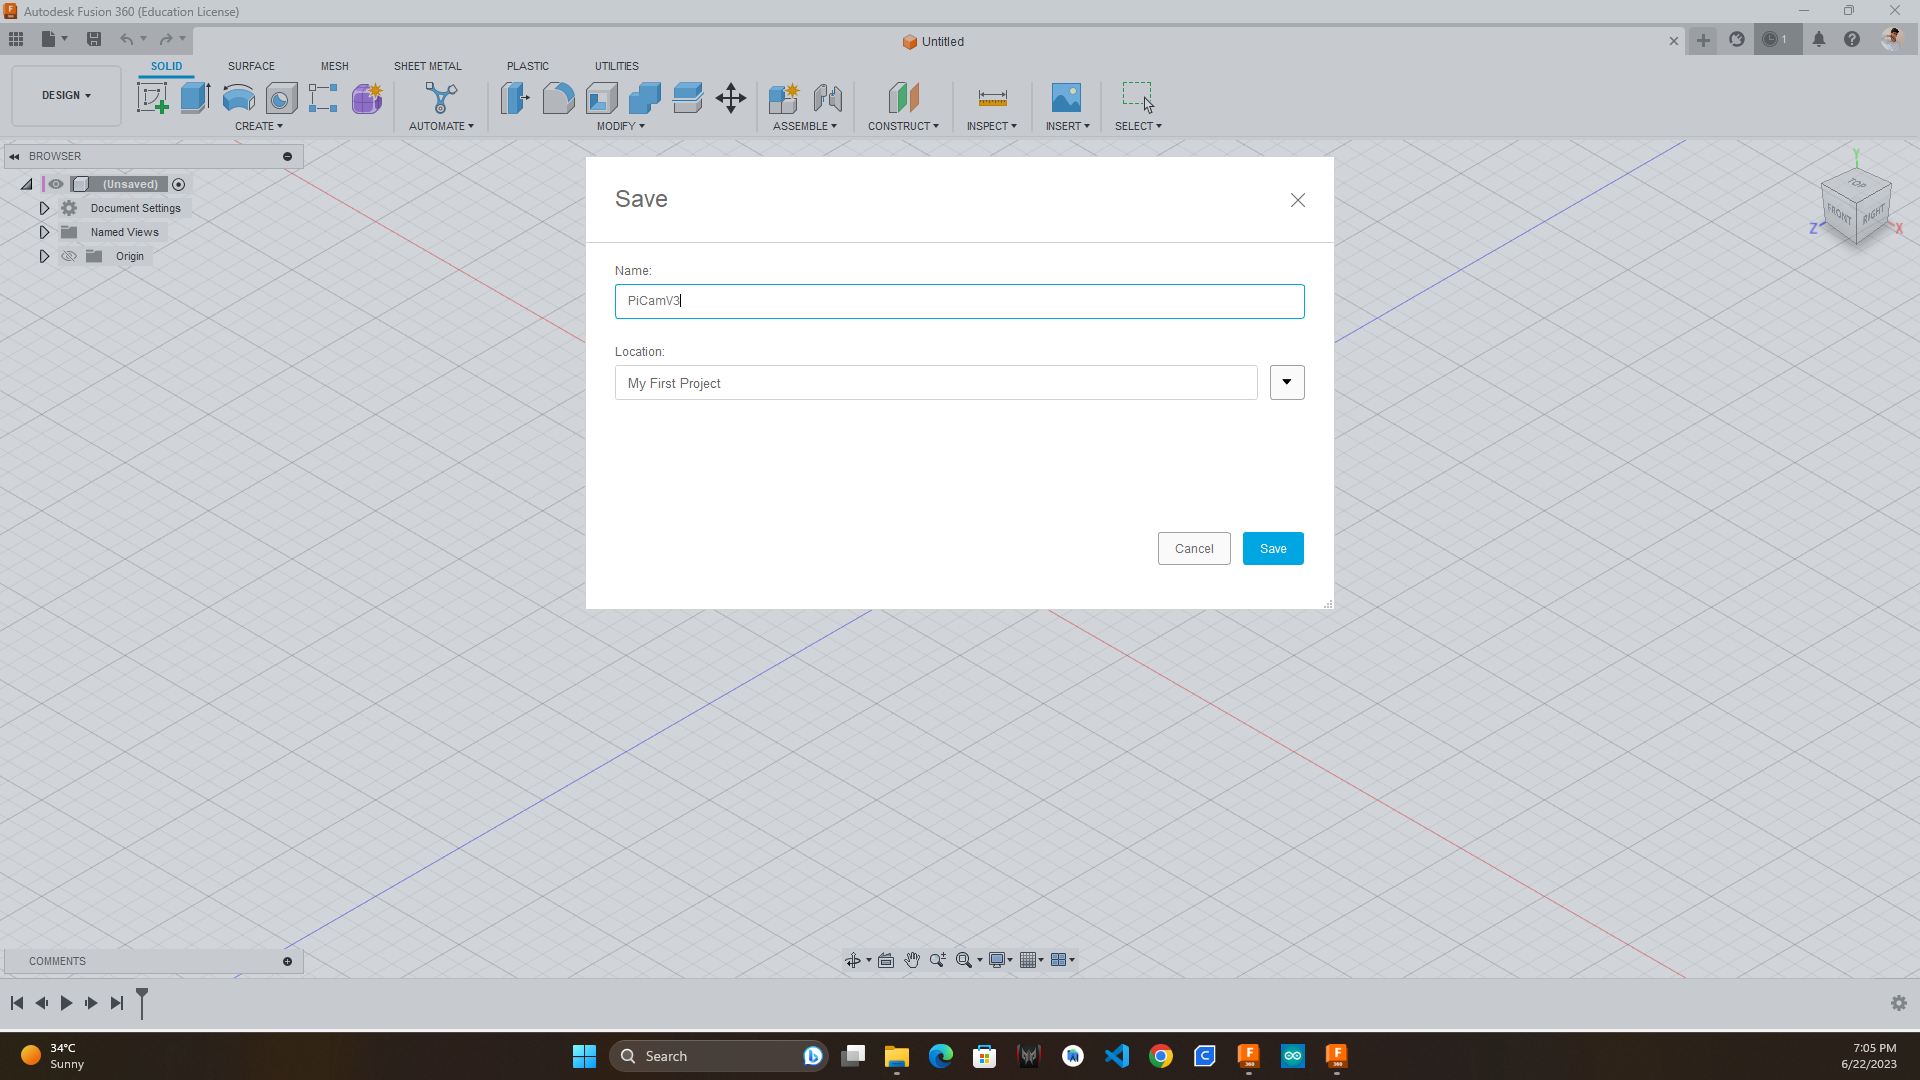1920x1080 pixels.
Task: Open the DESIGN workspace dropdown
Action: click(66, 96)
